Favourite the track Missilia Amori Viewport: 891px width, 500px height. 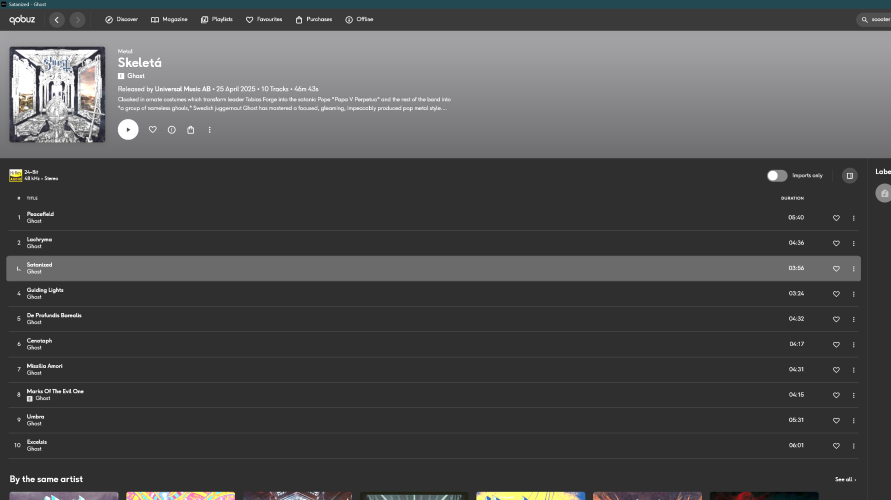click(836, 369)
